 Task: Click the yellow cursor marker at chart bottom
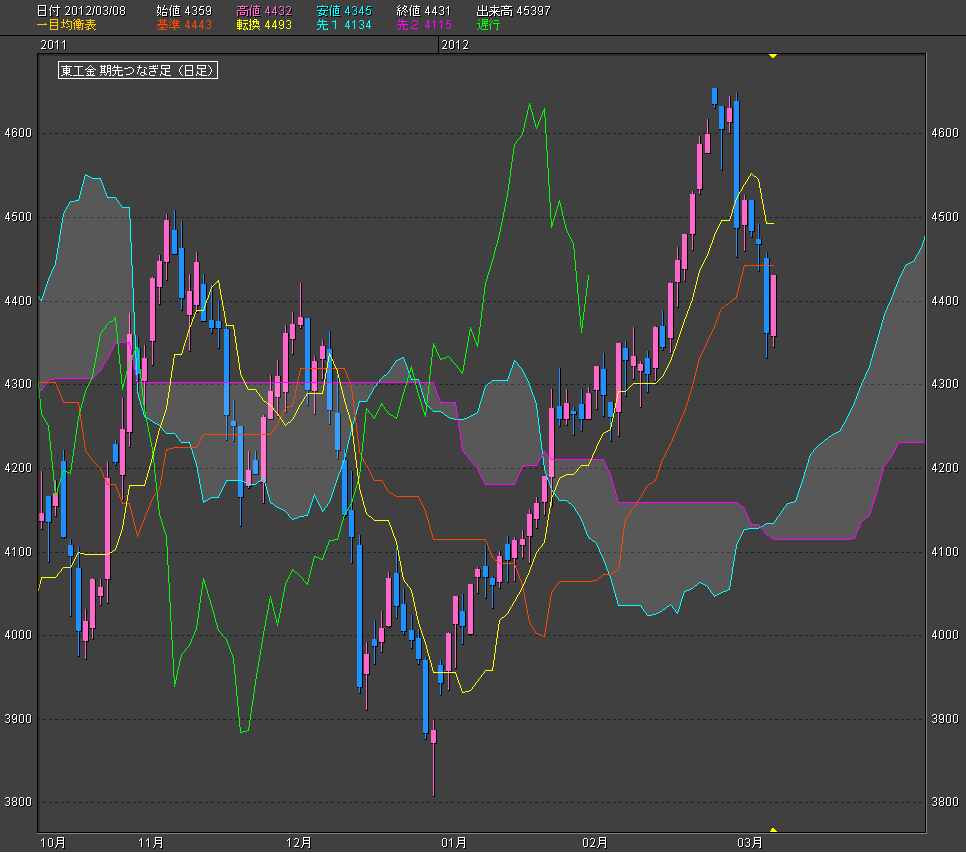(x=772, y=829)
